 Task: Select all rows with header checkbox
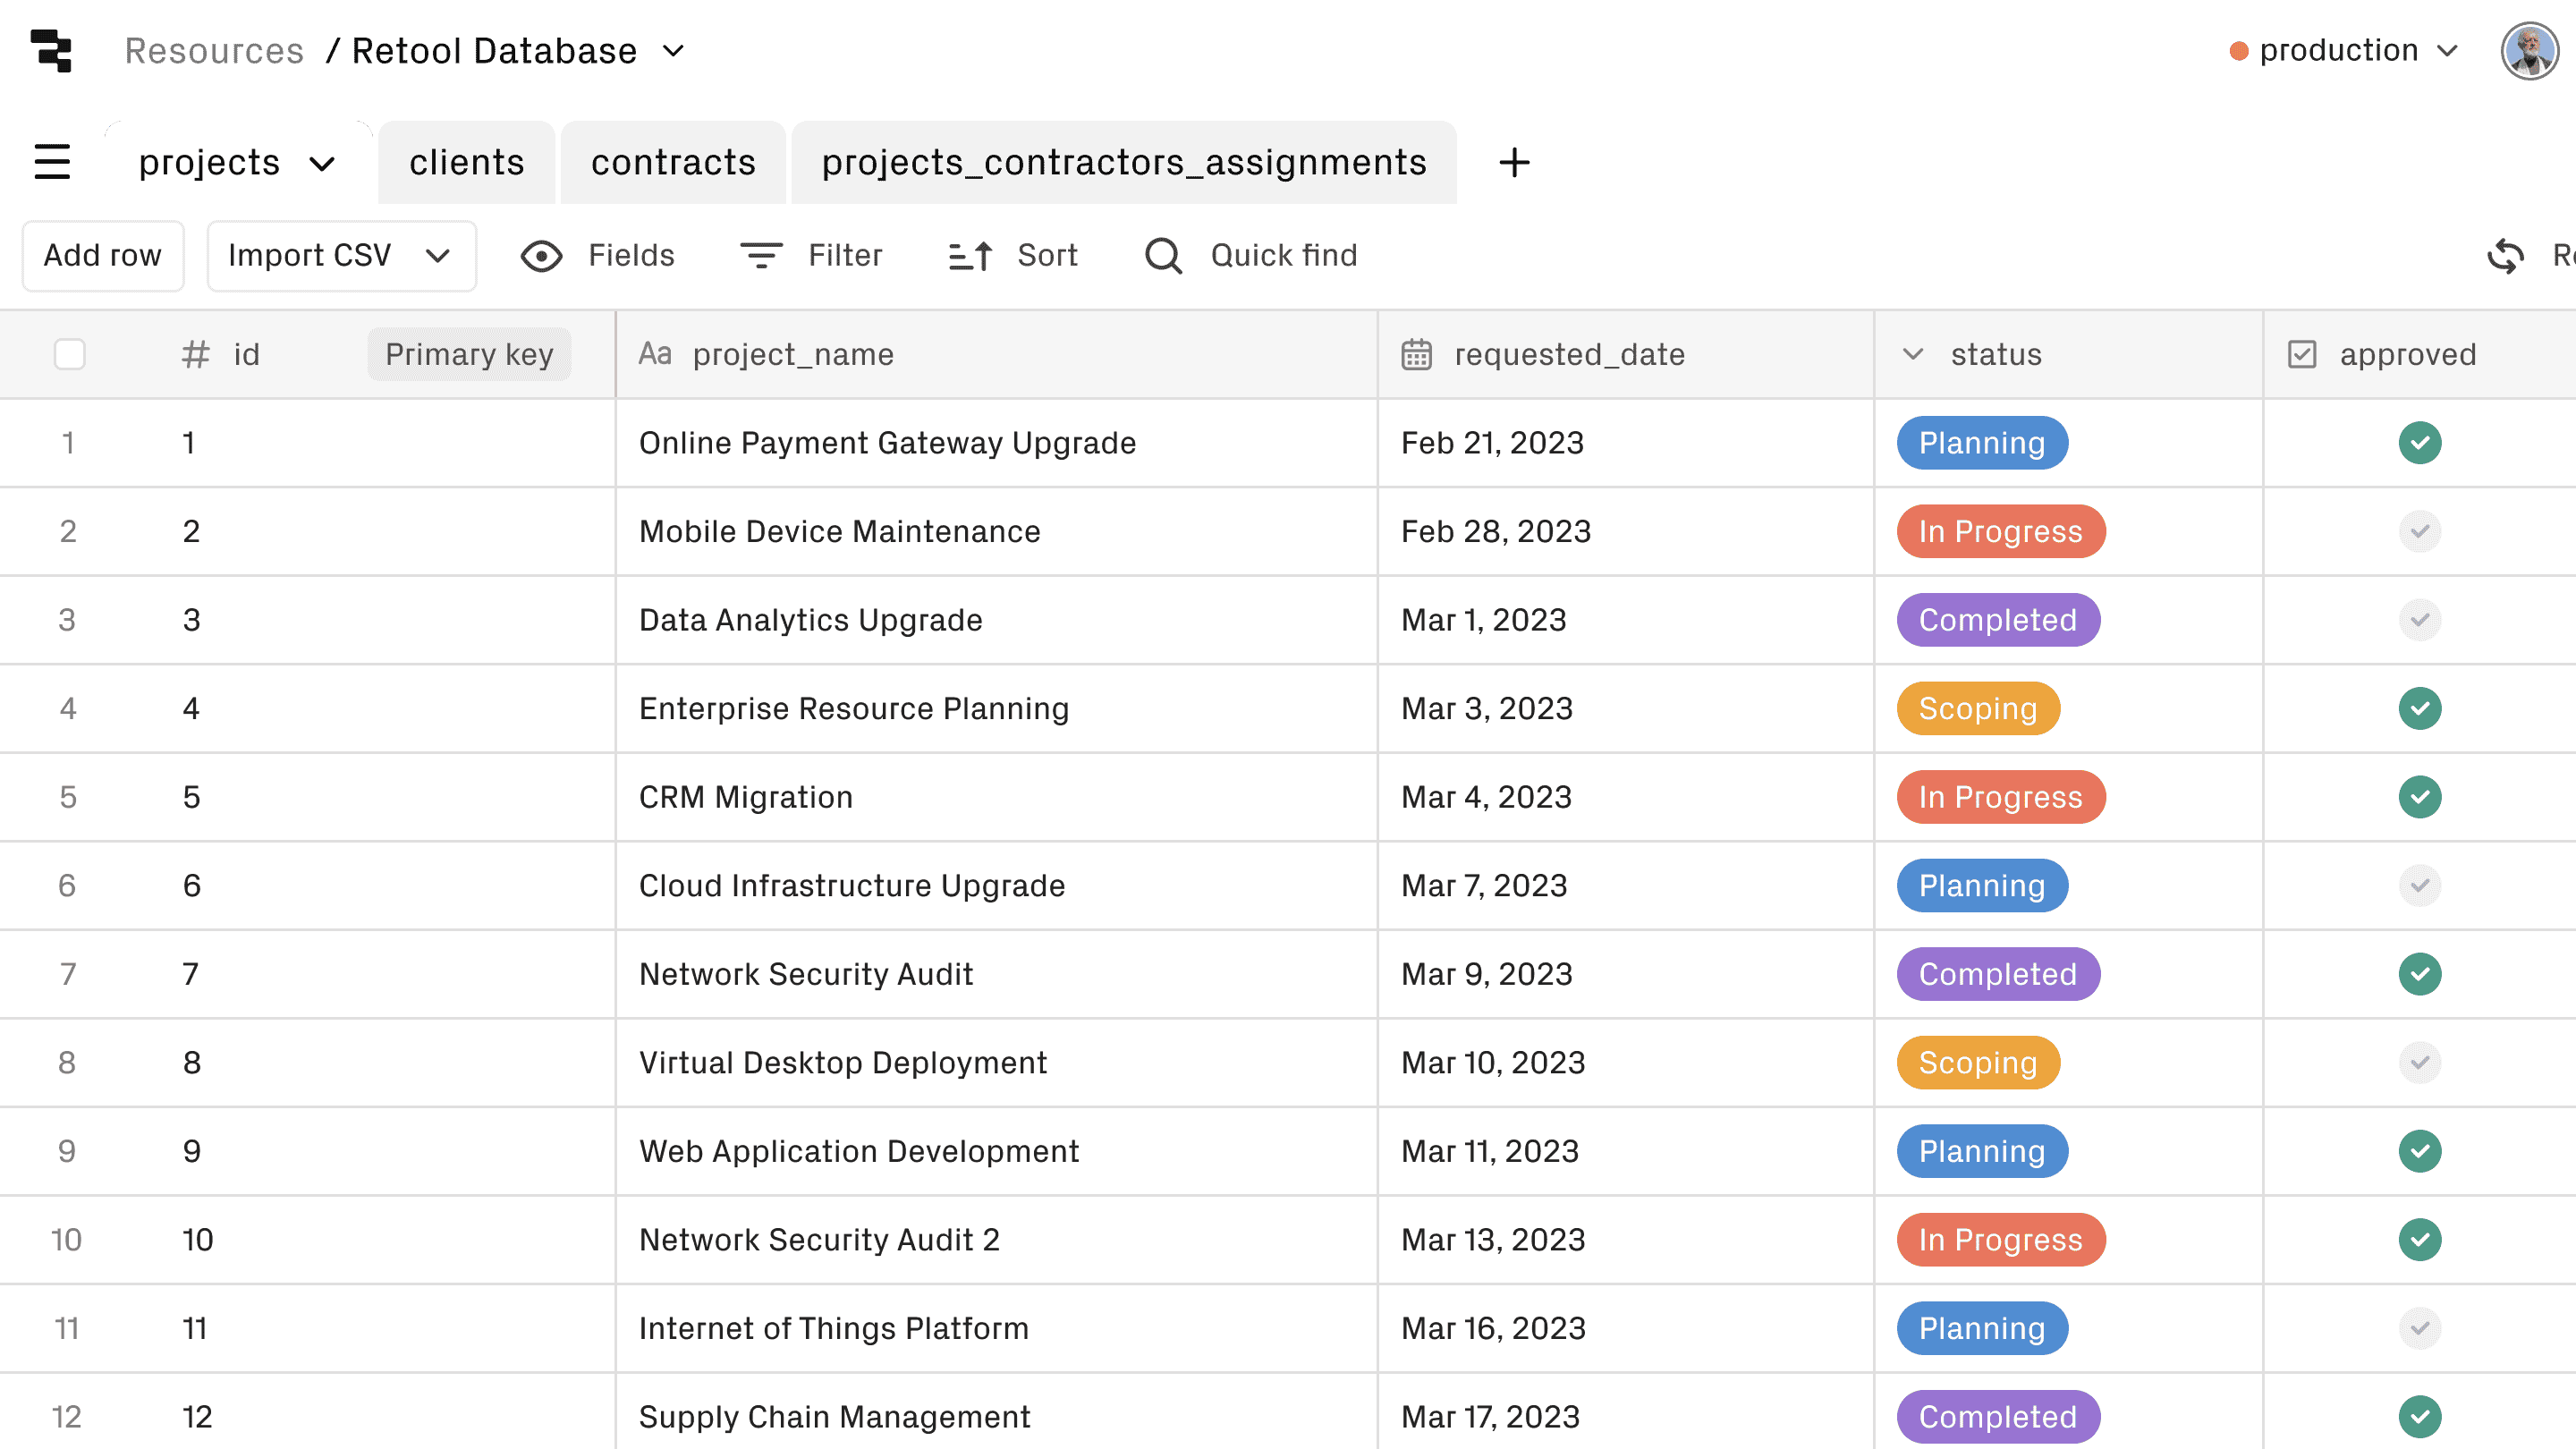69,354
